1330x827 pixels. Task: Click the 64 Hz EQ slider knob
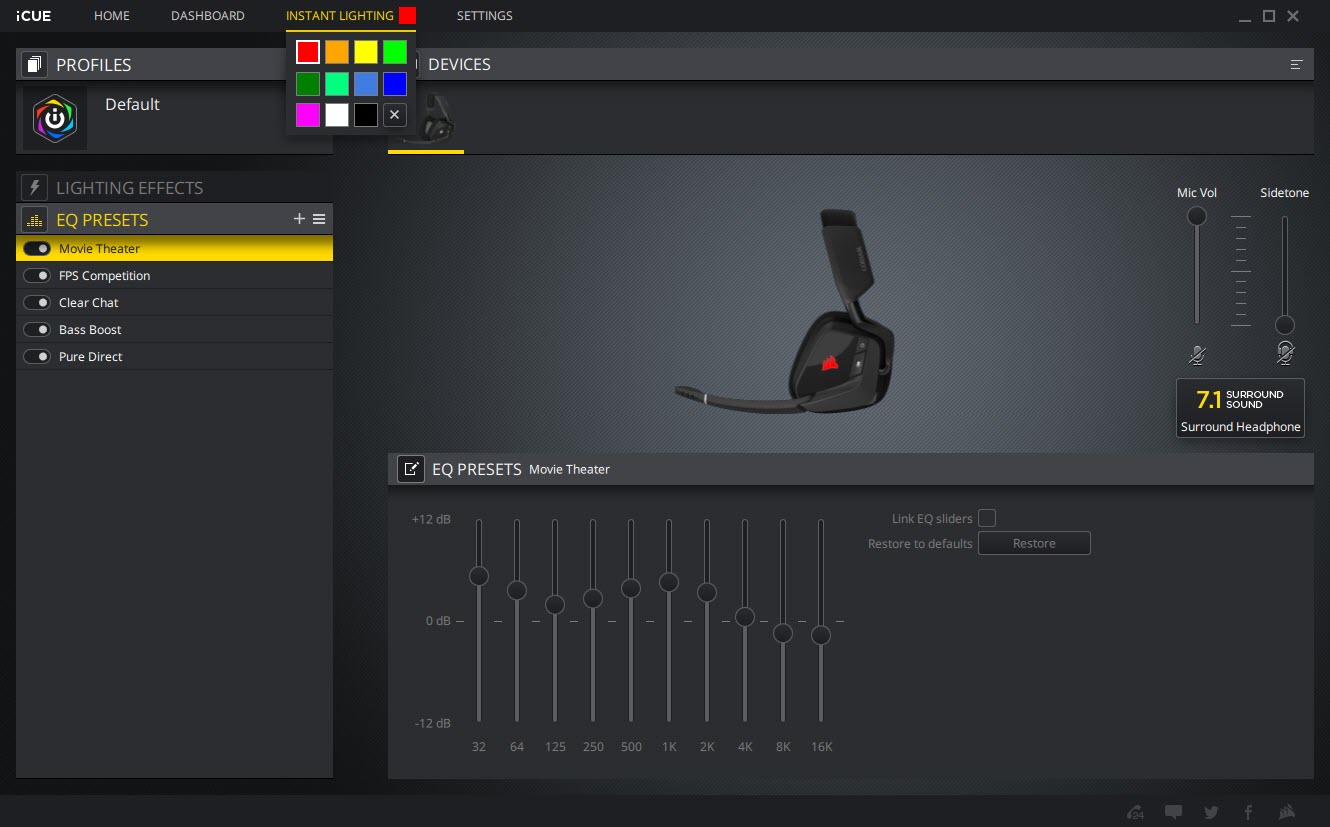517,590
